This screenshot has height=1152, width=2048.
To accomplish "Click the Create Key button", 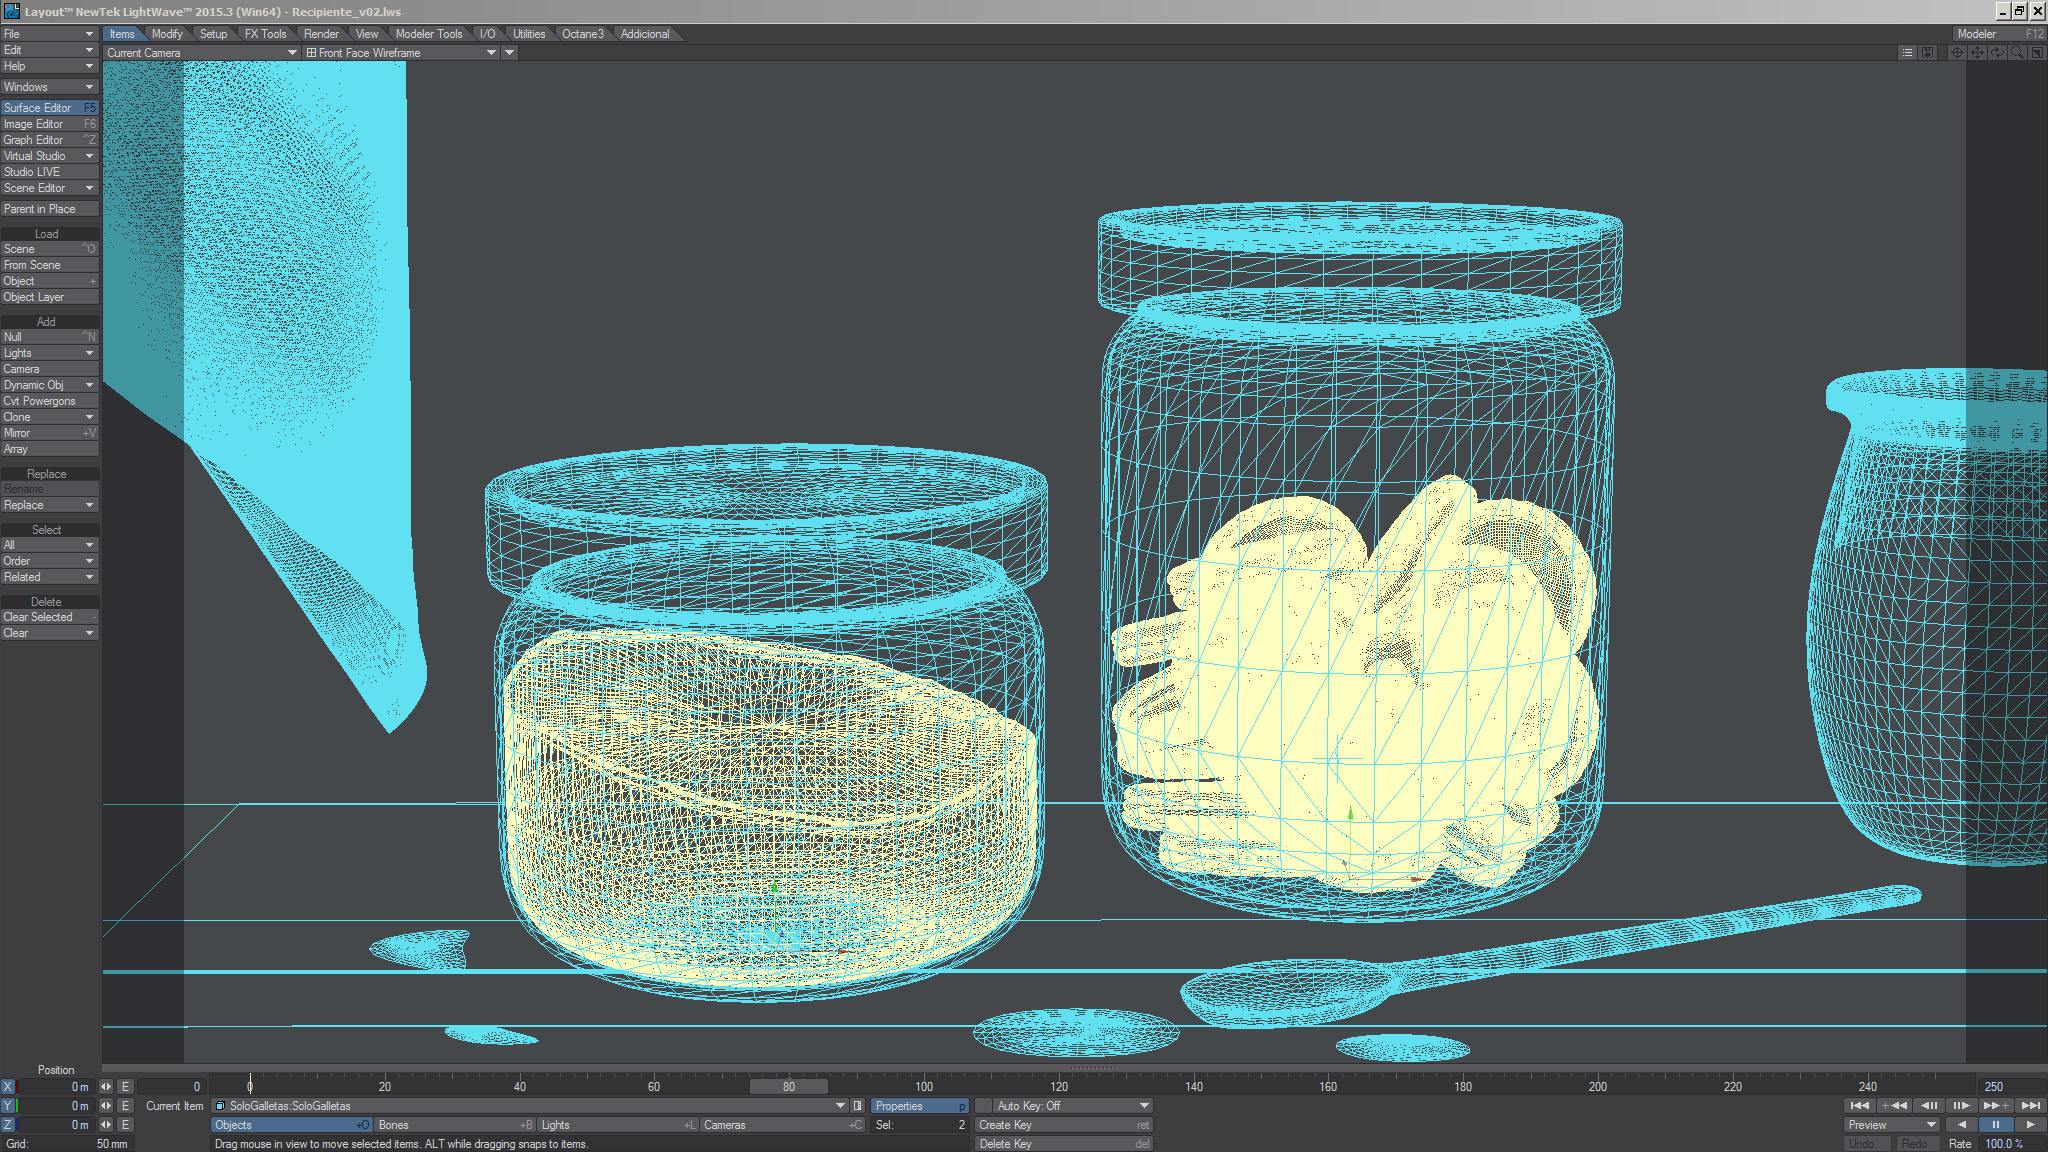I will 1064,1125.
